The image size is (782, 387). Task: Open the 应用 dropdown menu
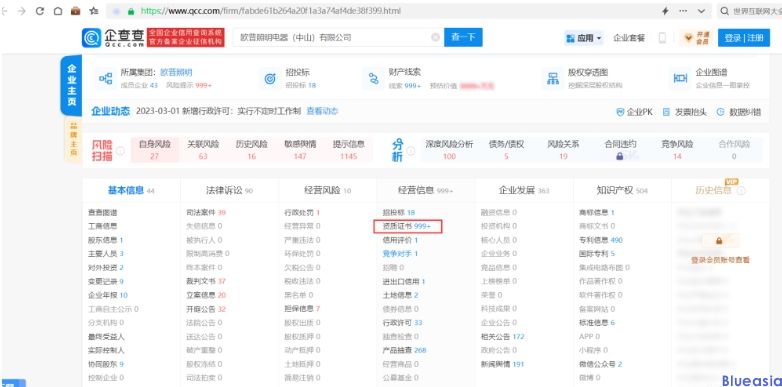[584, 38]
